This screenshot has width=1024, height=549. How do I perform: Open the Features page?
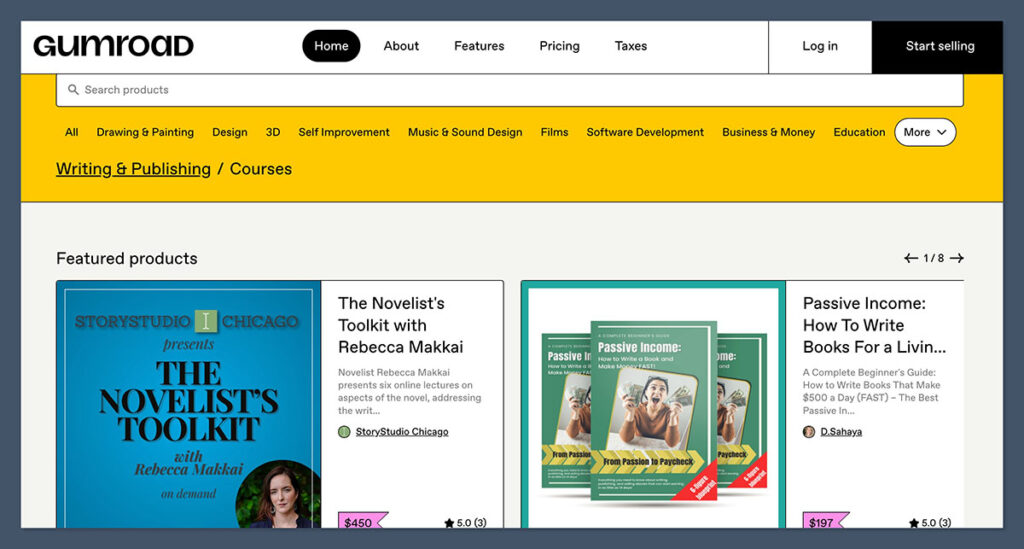coord(479,46)
